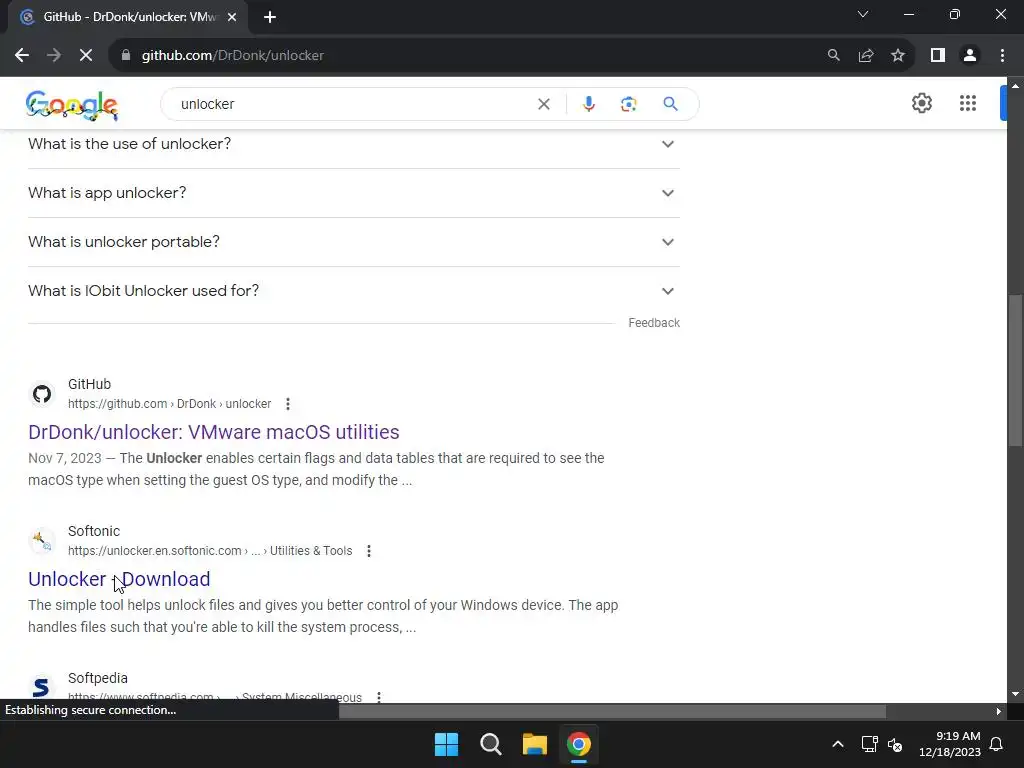Open a new tab with plus button

[270, 17]
